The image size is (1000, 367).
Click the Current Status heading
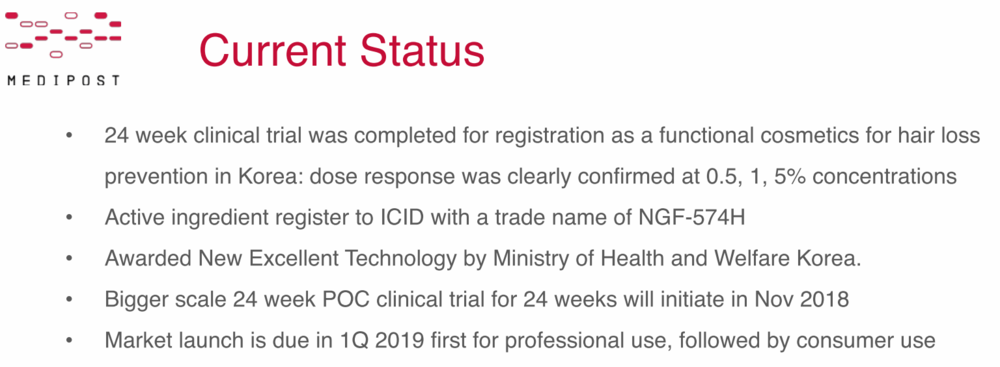pos(342,50)
